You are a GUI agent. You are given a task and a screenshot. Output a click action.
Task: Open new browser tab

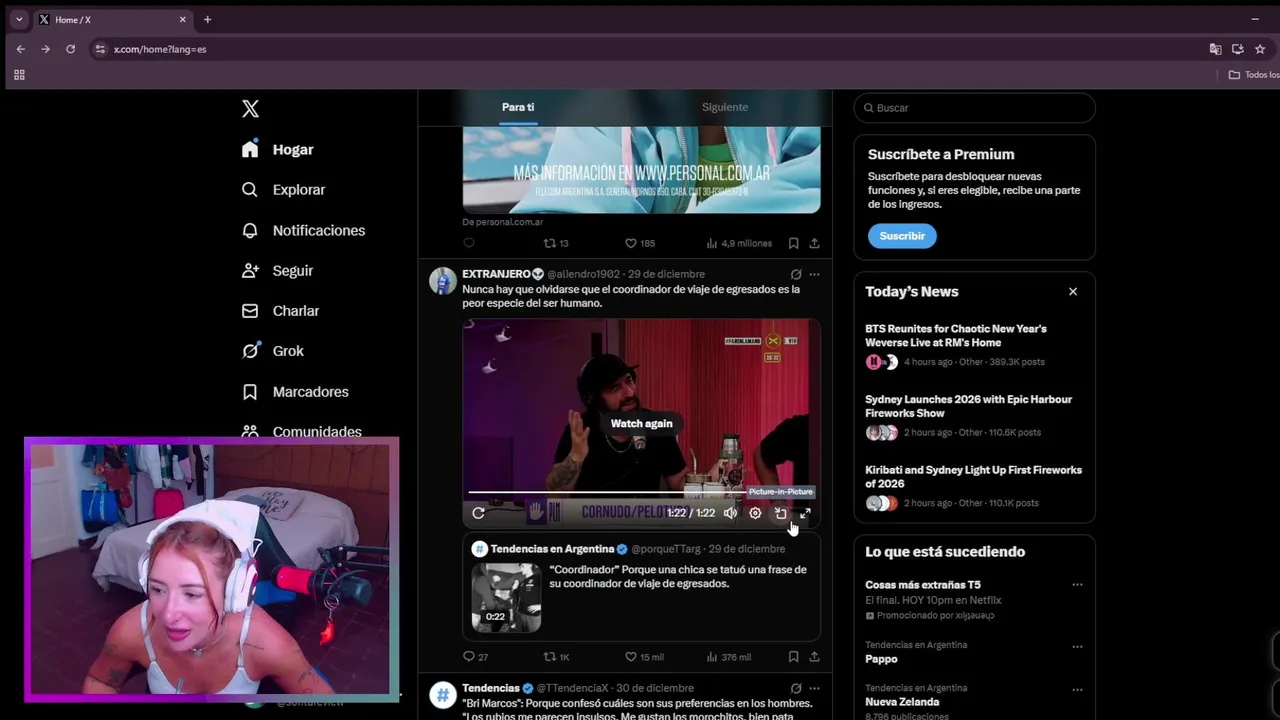207,19
